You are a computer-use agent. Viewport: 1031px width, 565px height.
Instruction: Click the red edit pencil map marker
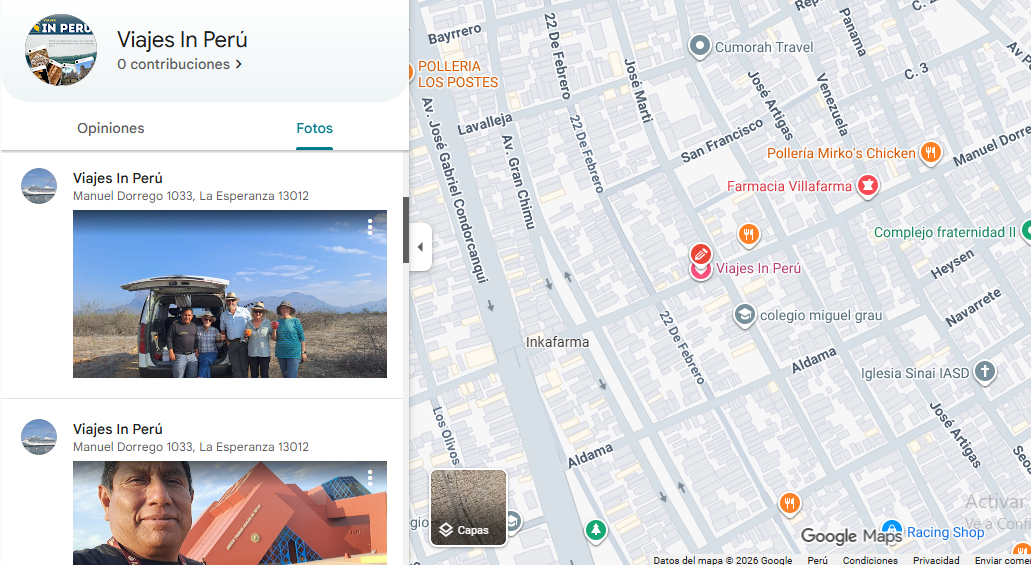coord(701,253)
